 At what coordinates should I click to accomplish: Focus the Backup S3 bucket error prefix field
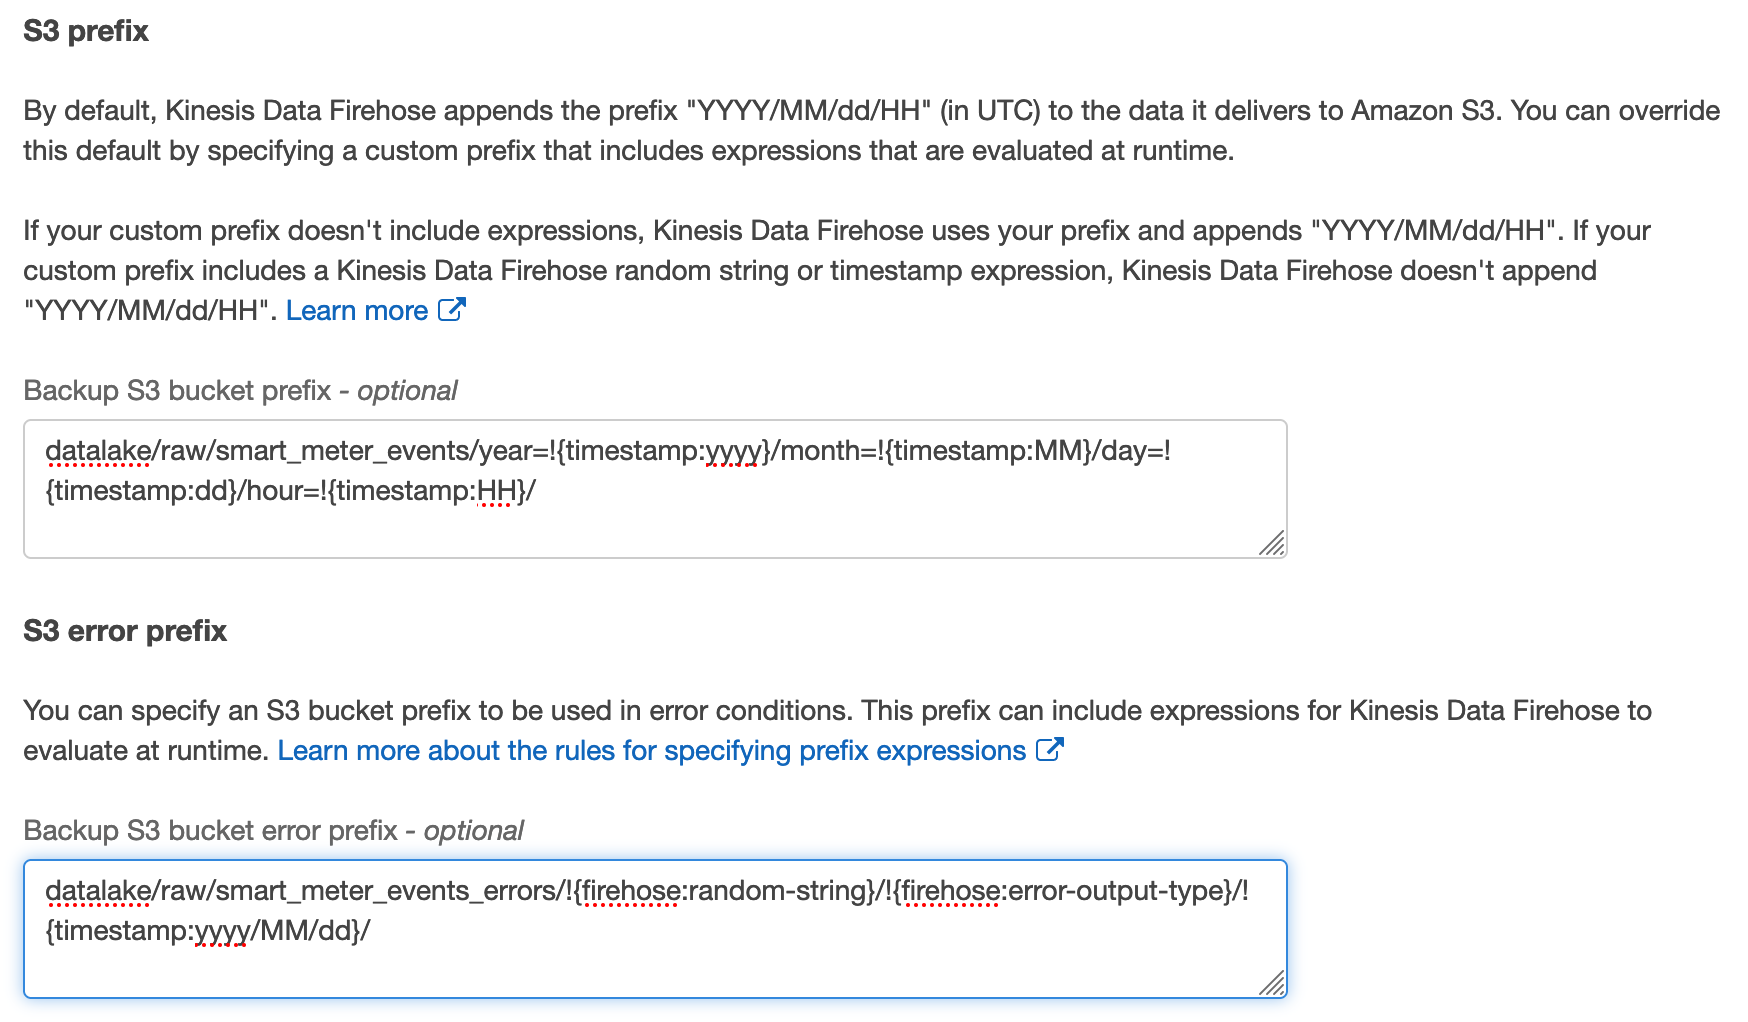(655, 929)
